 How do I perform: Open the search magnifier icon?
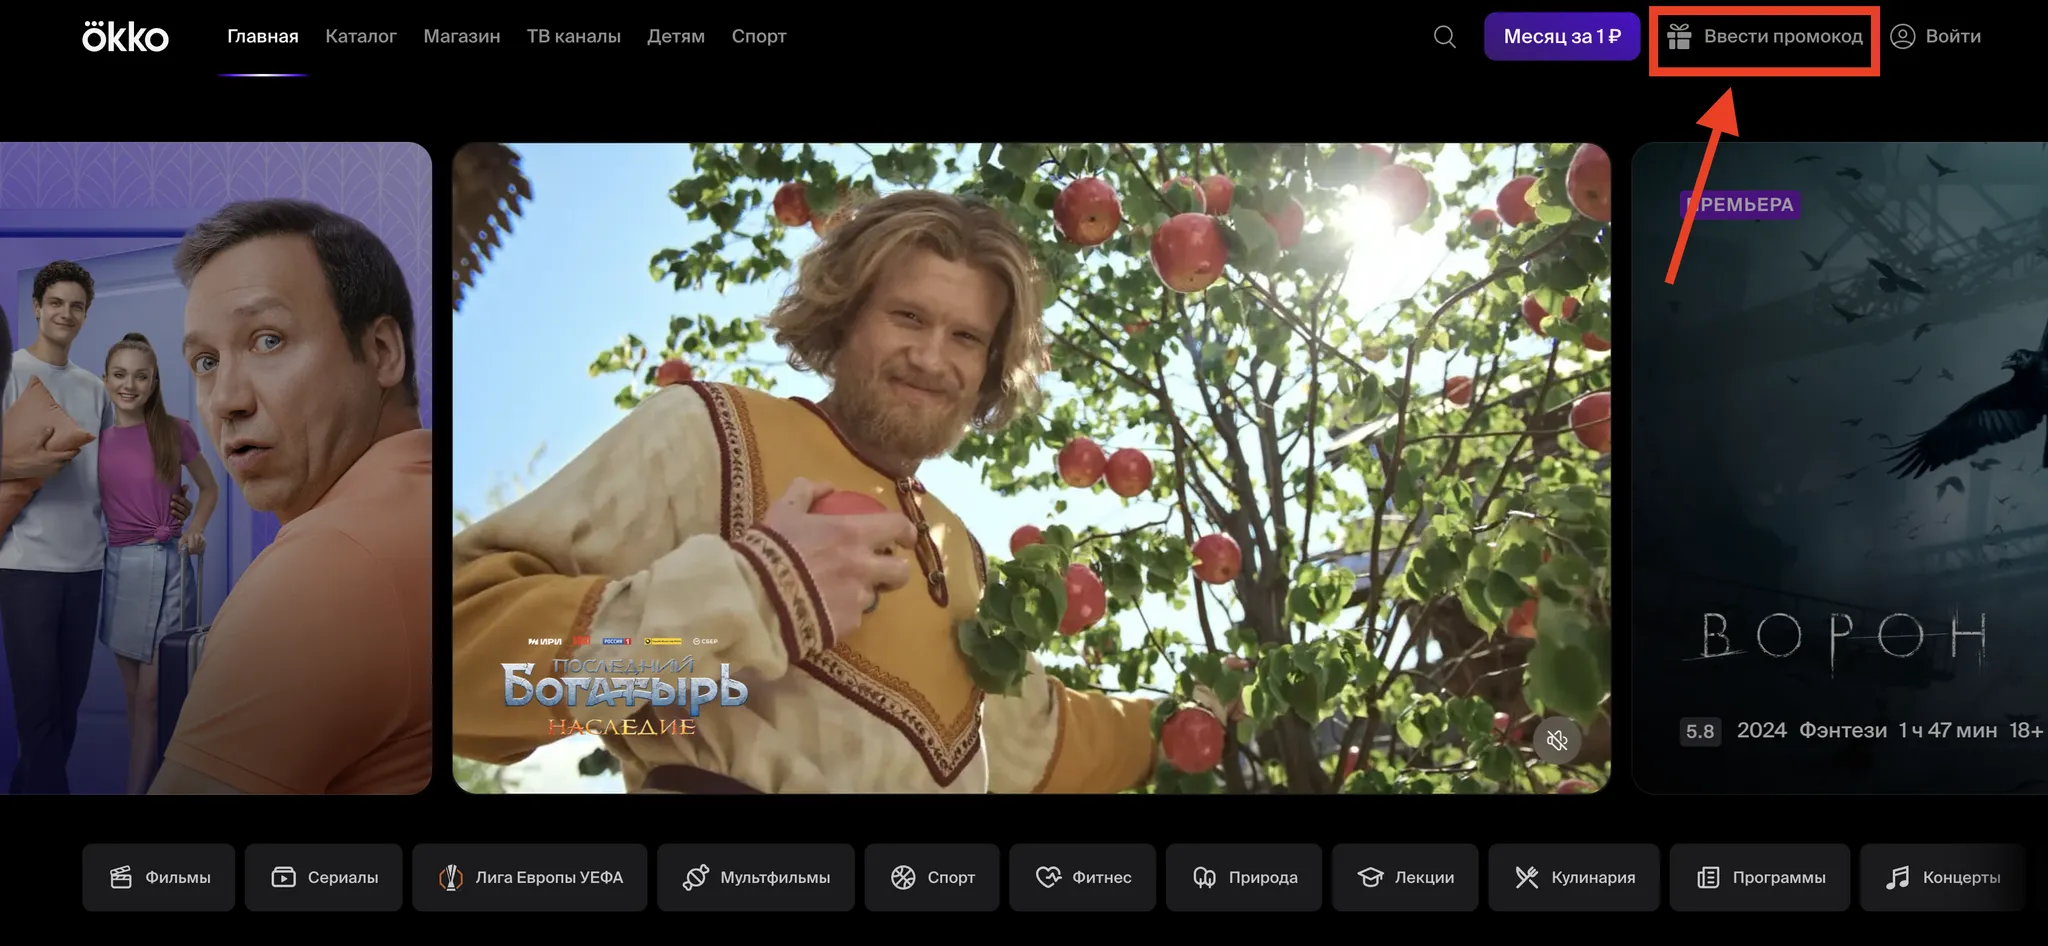click(1444, 37)
